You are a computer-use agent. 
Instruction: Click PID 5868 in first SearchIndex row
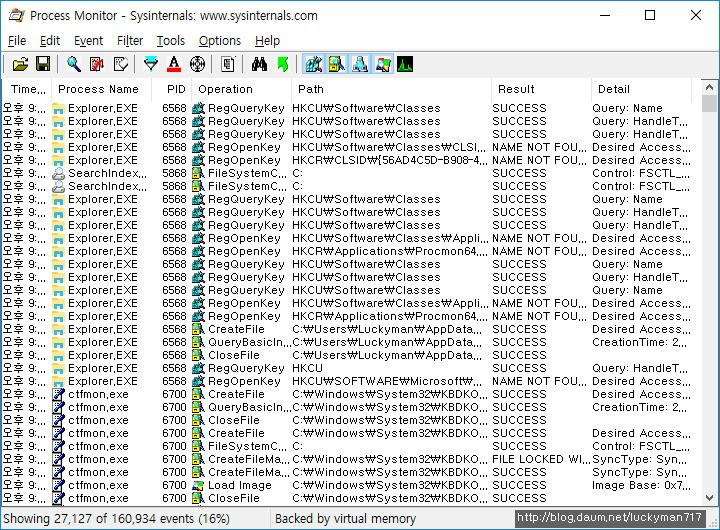point(174,174)
